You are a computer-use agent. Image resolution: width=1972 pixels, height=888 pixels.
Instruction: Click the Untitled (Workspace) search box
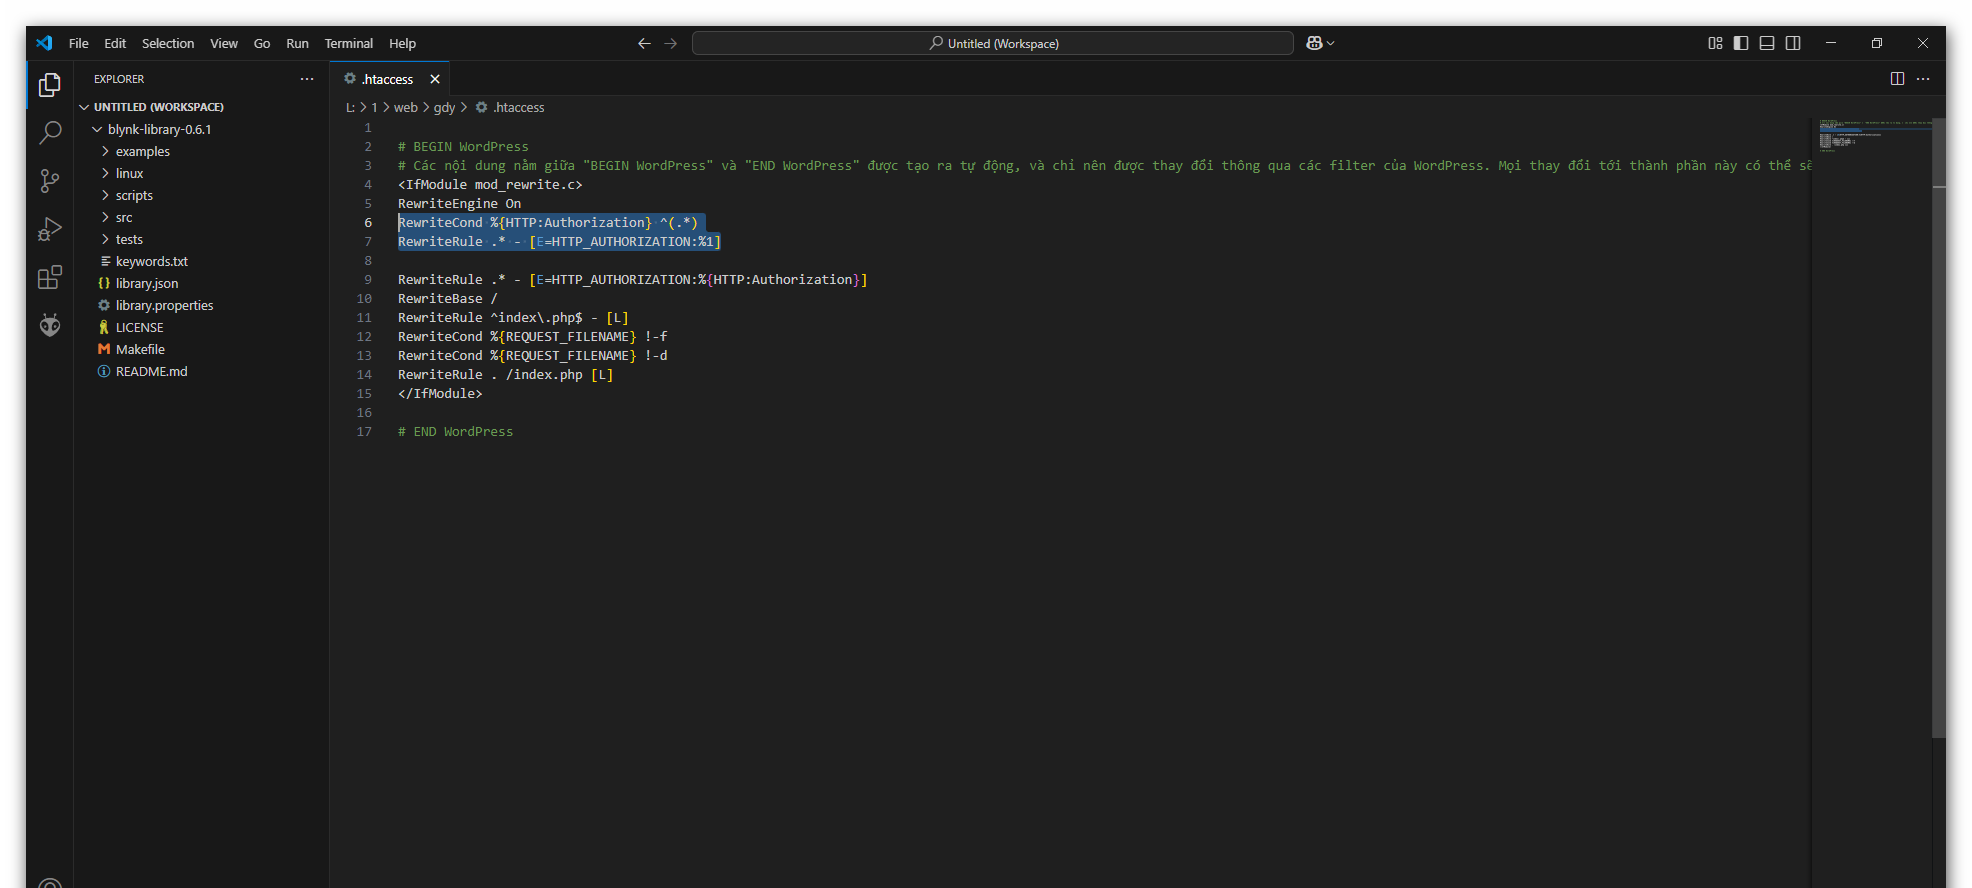click(x=993, y=43)
